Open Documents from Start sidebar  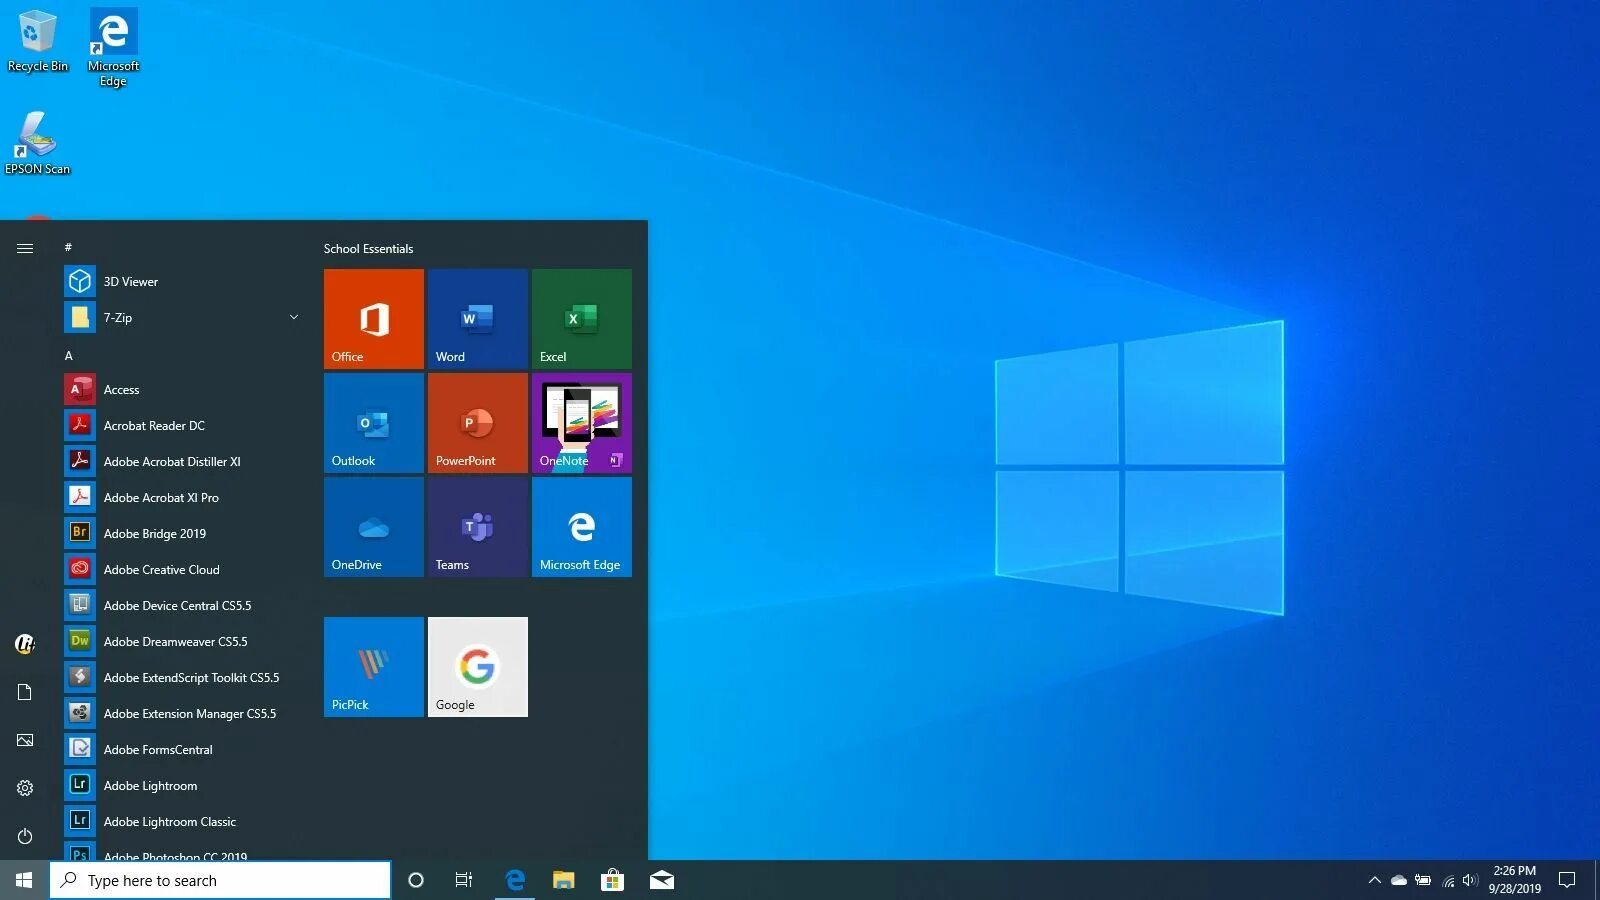[25, 692]
